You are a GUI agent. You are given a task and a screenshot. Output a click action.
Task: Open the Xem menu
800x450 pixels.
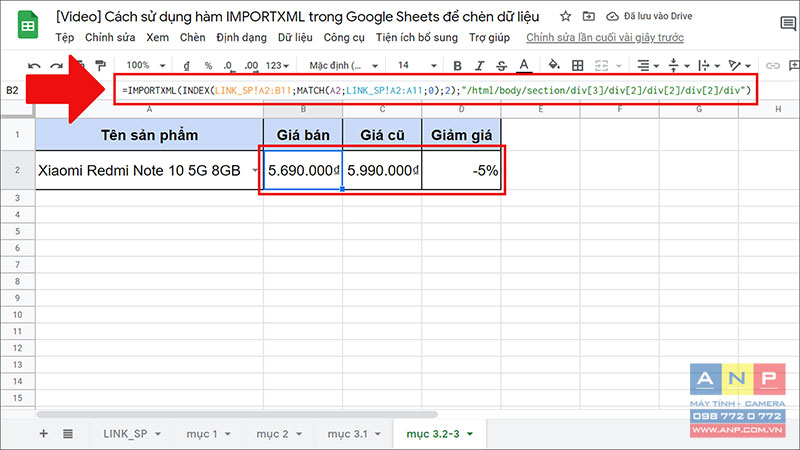click(x=158, y=37)
